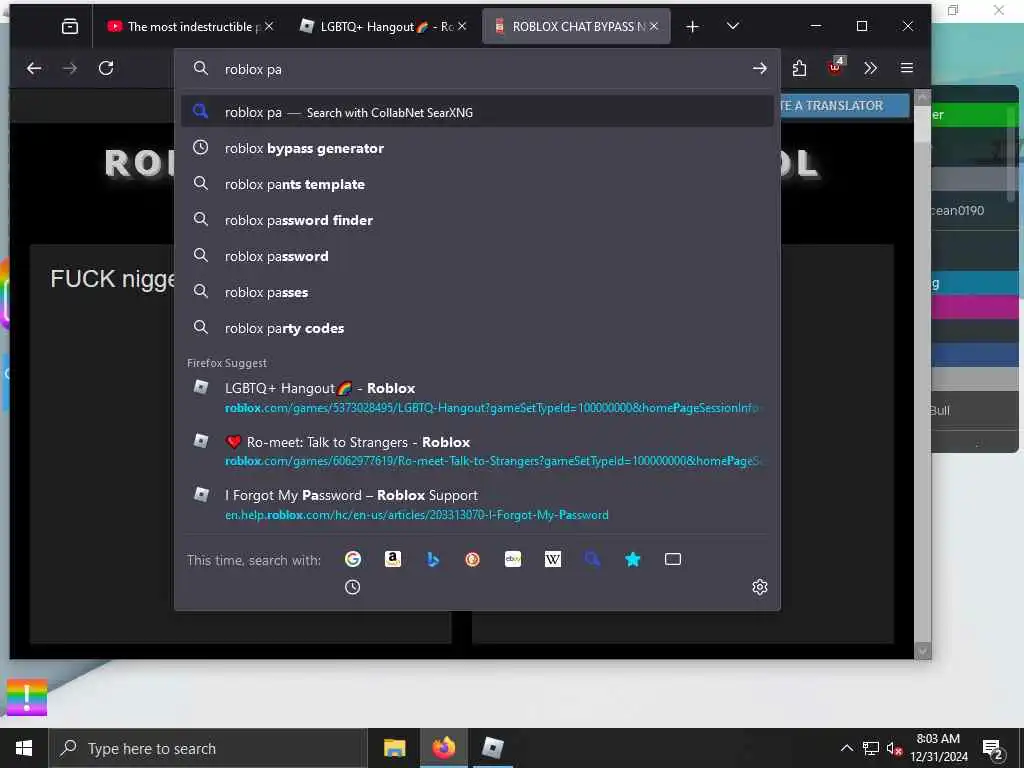Switch to Roblox from the taskbar
This screenshot has height=768, width=1024.
pos(493,748)
